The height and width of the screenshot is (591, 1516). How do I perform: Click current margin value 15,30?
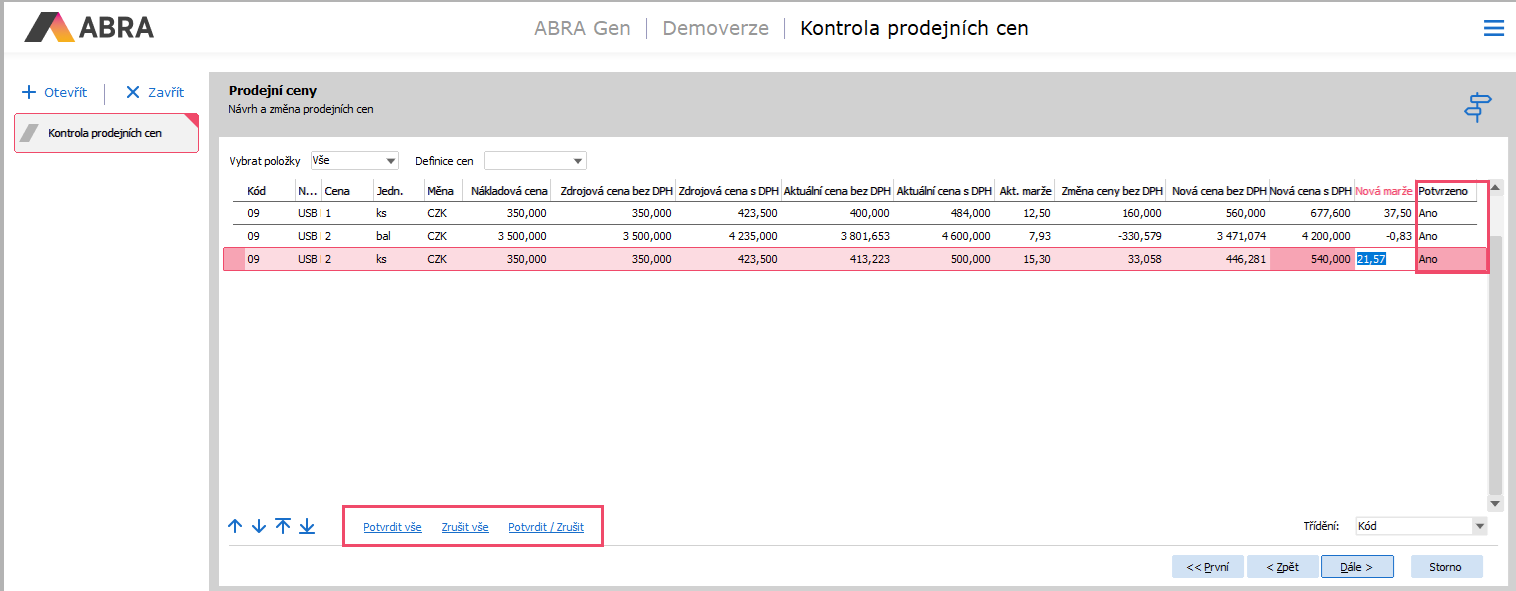[x=1037, y=259]
